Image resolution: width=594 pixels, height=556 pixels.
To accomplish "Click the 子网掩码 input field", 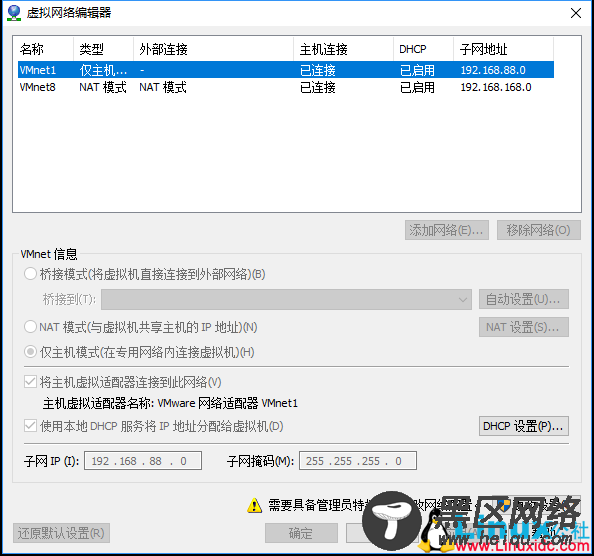I will (358, 461).
